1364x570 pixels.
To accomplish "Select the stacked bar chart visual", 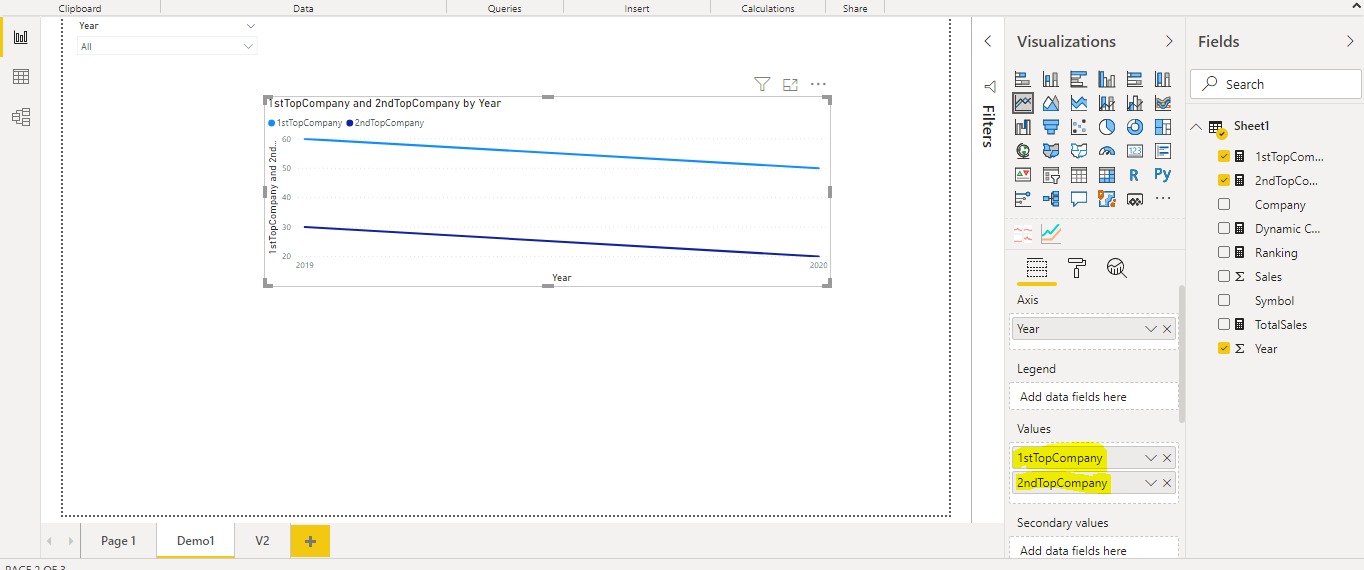I will tap(1023, 78).
